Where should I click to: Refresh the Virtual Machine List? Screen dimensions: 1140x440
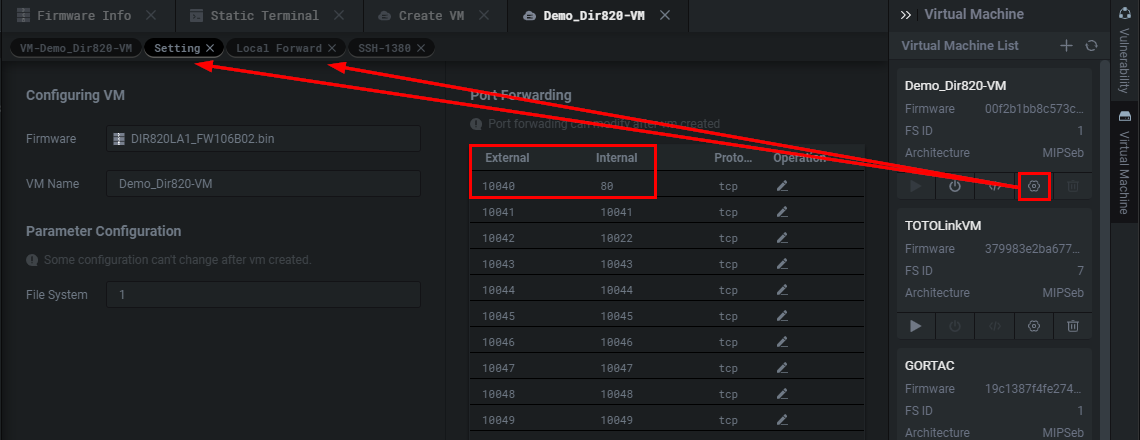pos(1091,46)
